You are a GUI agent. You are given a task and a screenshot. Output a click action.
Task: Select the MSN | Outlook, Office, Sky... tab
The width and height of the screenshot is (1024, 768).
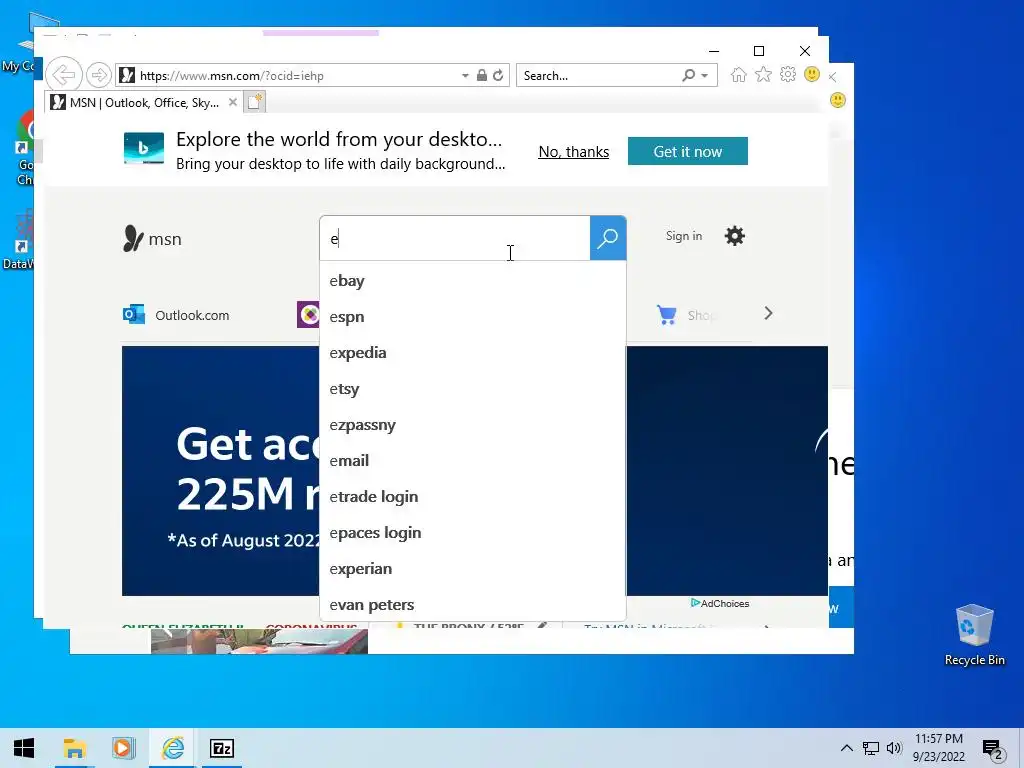pyautogui.click(x=144, y=103)
